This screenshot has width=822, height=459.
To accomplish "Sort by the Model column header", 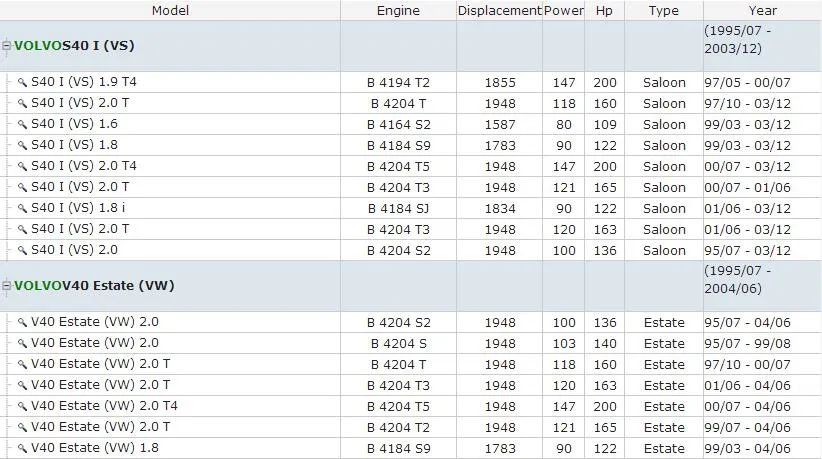I will click(170, 10).
